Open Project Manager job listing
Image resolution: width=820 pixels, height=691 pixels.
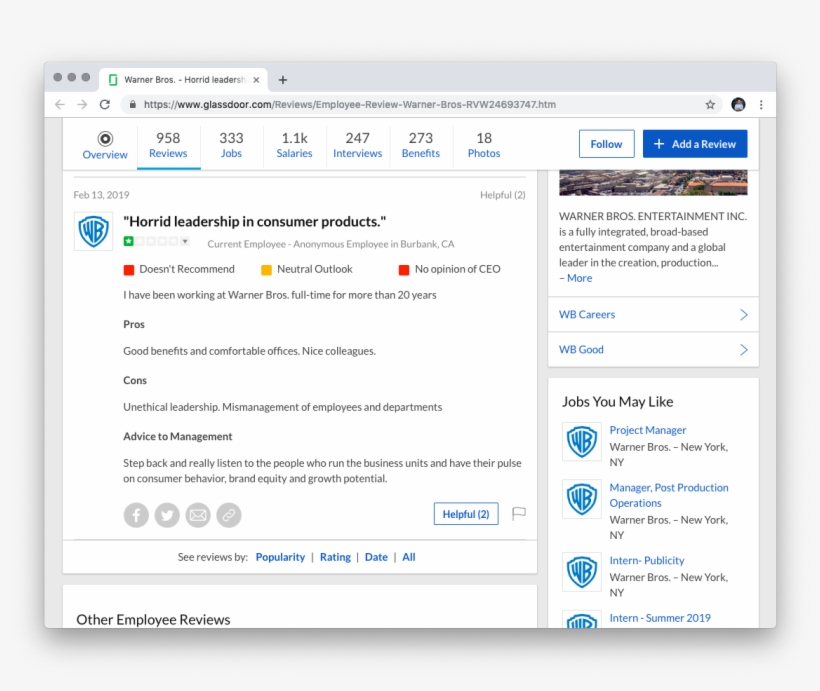tap(648, 430)
